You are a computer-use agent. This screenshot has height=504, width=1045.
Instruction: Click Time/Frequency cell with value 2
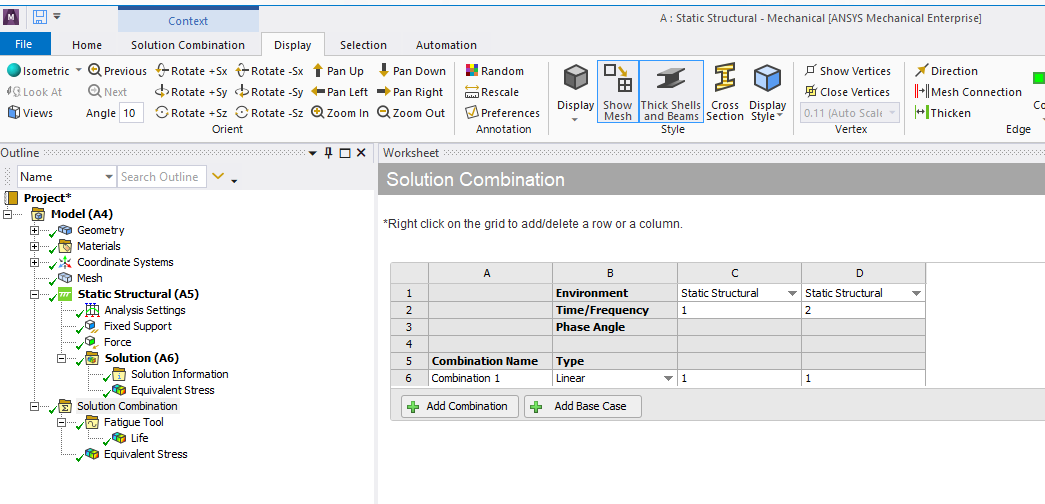pos(863,310)
